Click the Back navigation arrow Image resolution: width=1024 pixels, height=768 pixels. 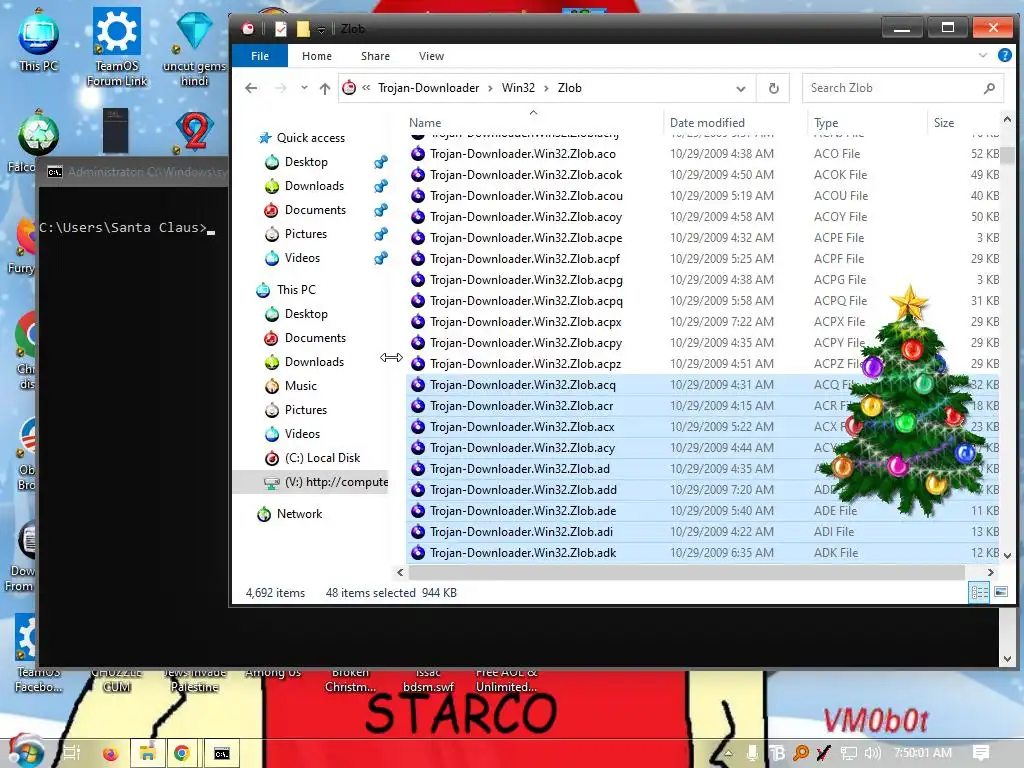(x=251, y=88)
